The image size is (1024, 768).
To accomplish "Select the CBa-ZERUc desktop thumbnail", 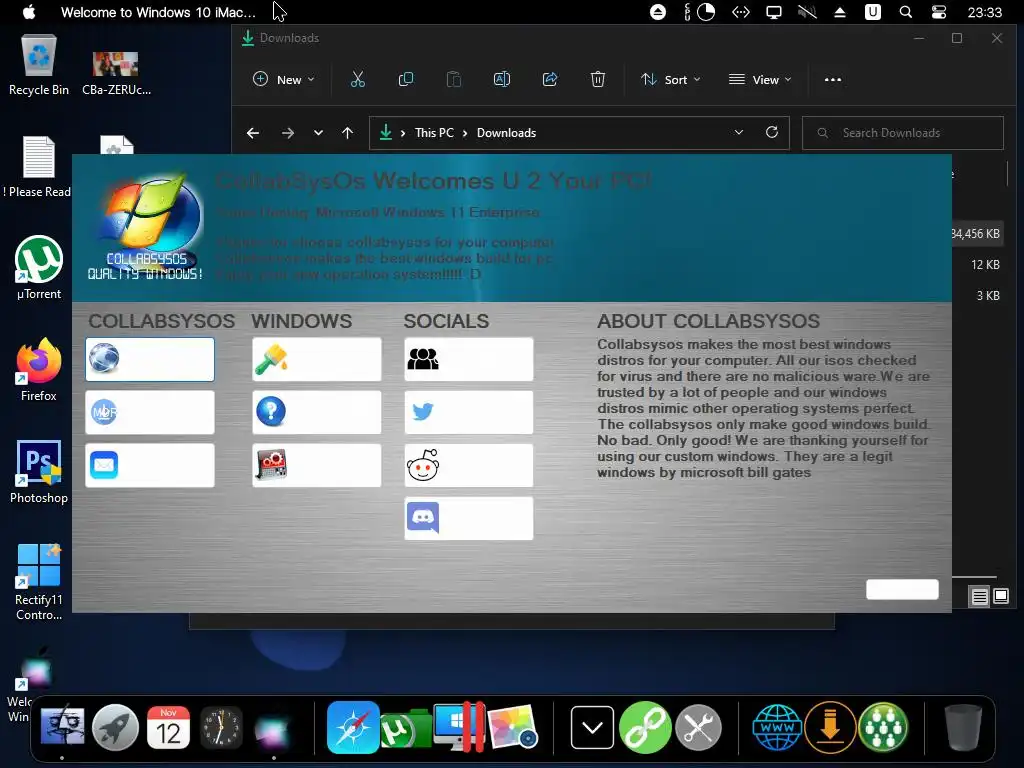I will [x=116, y=73].
